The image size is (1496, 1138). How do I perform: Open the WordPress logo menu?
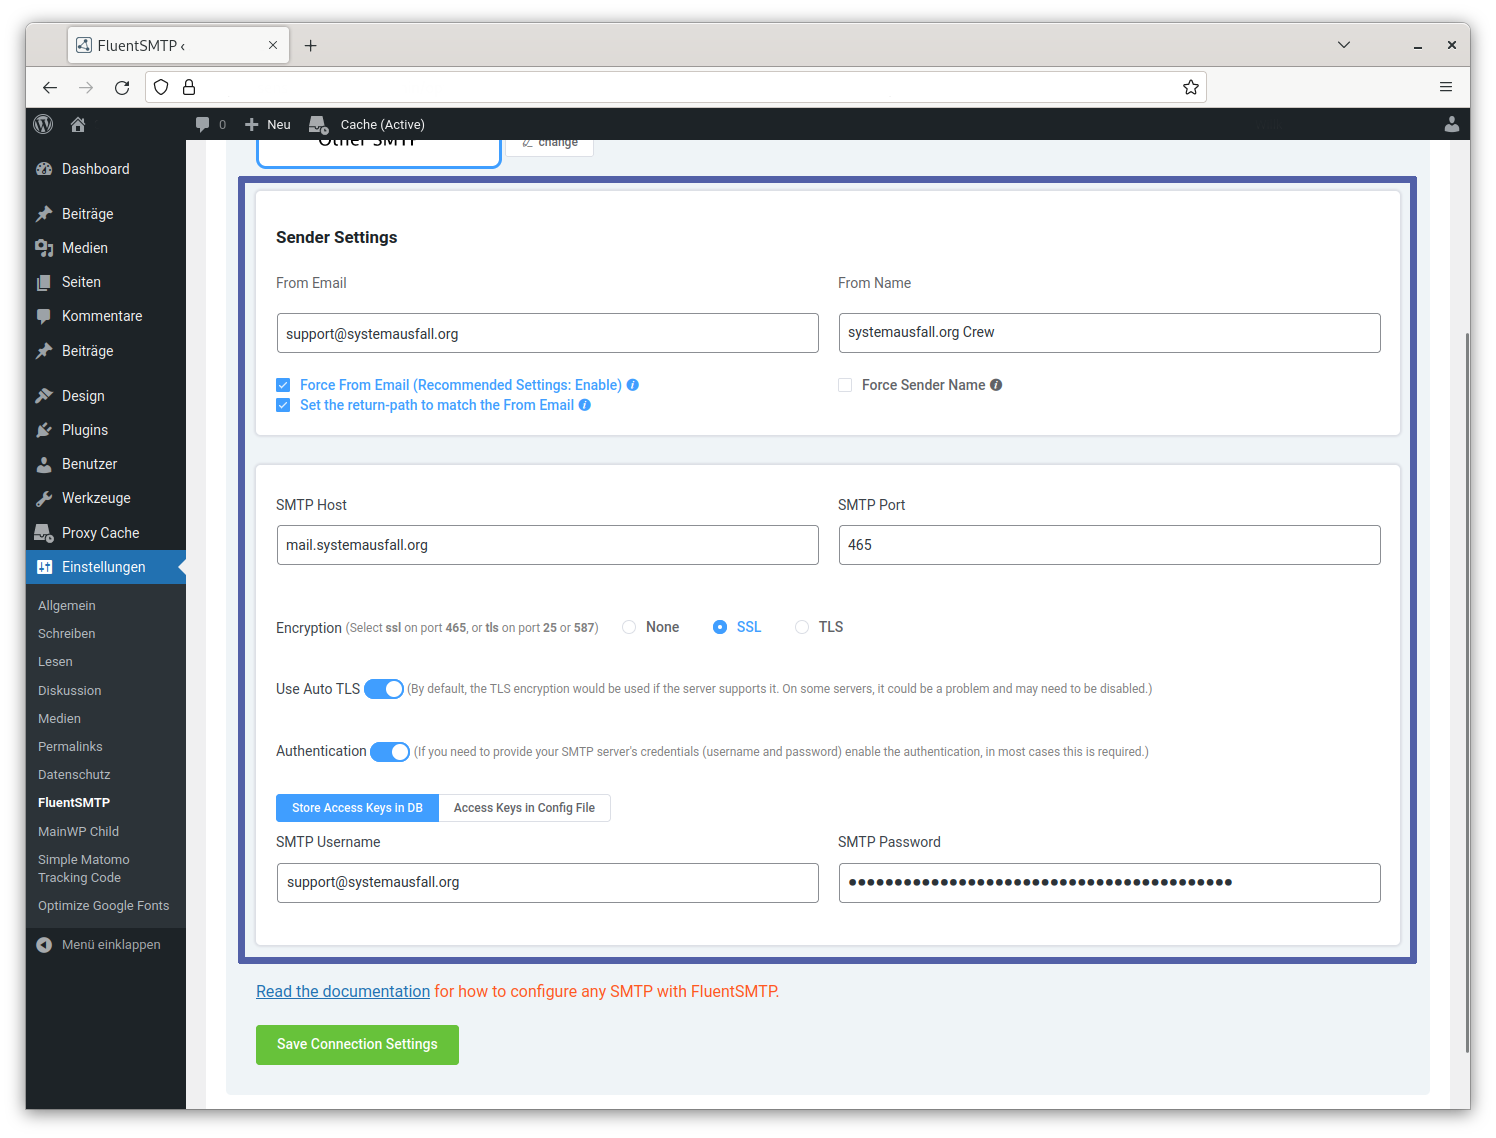(x=43, y=124)
